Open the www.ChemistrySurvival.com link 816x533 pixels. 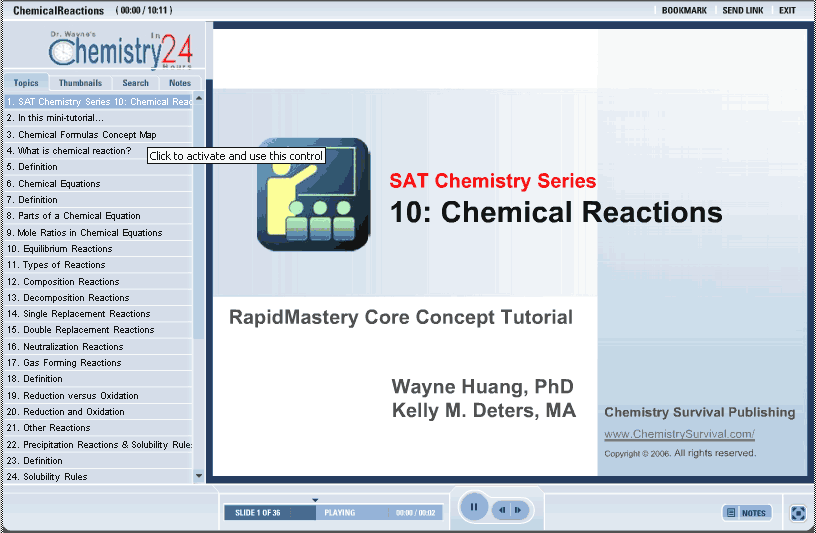tap(679, 435)
